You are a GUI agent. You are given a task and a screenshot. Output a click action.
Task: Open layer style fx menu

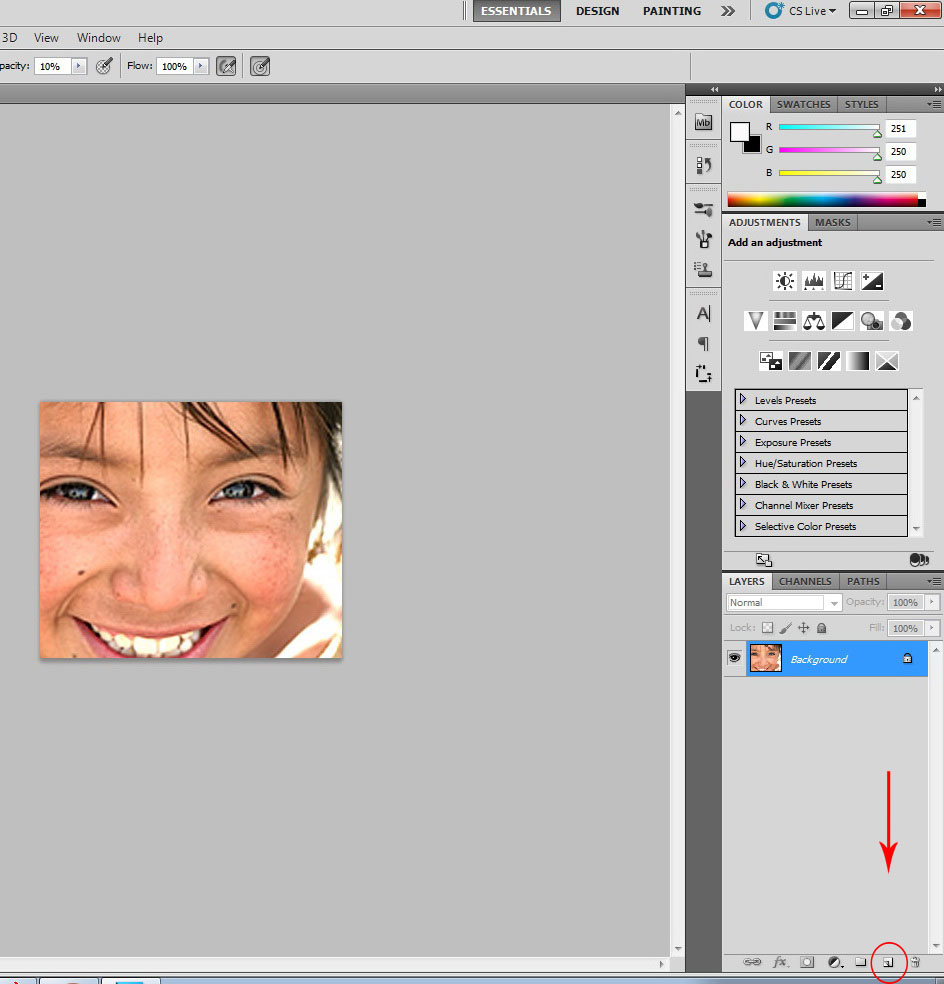[x=781, y=962]
